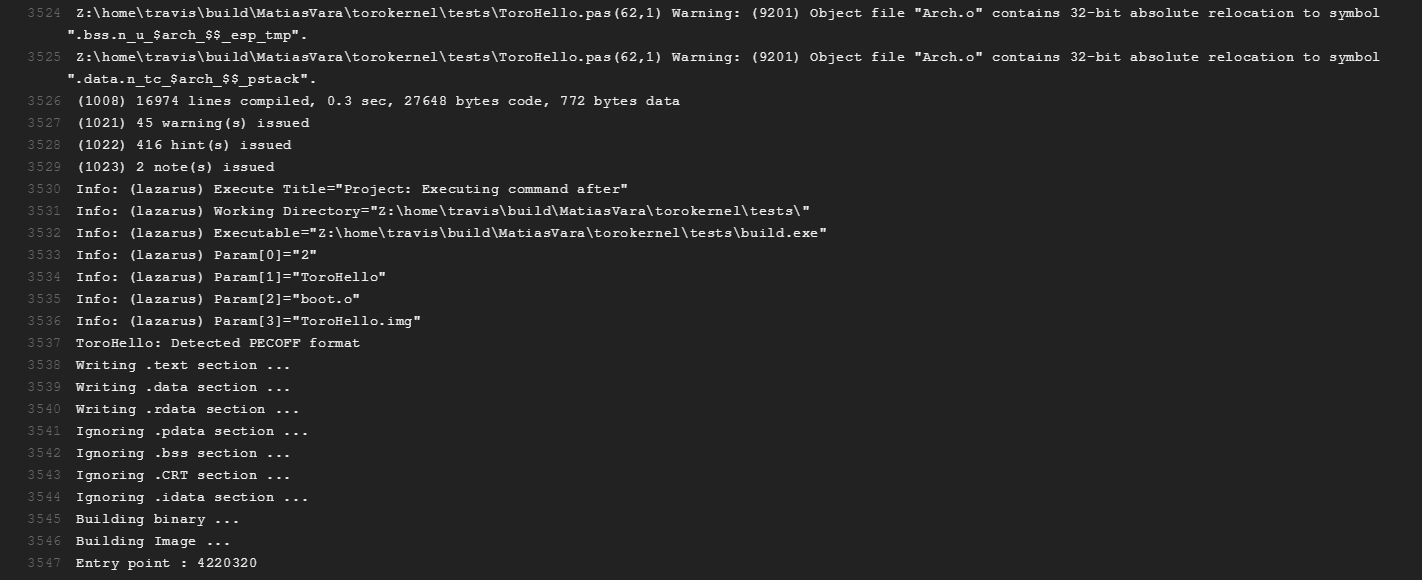Click the "Ignoring .idata section" line
Viewport: 1422px width, 580px height.
[192, 497]
